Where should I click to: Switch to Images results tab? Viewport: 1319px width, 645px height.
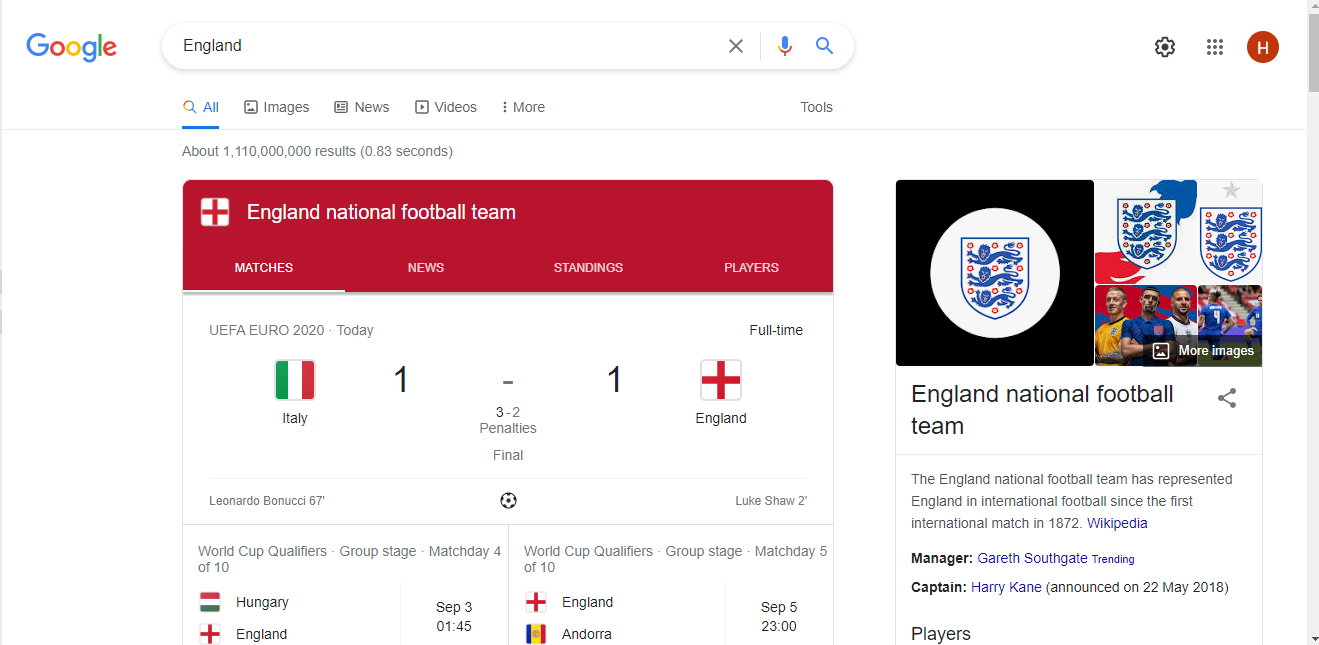277,107
